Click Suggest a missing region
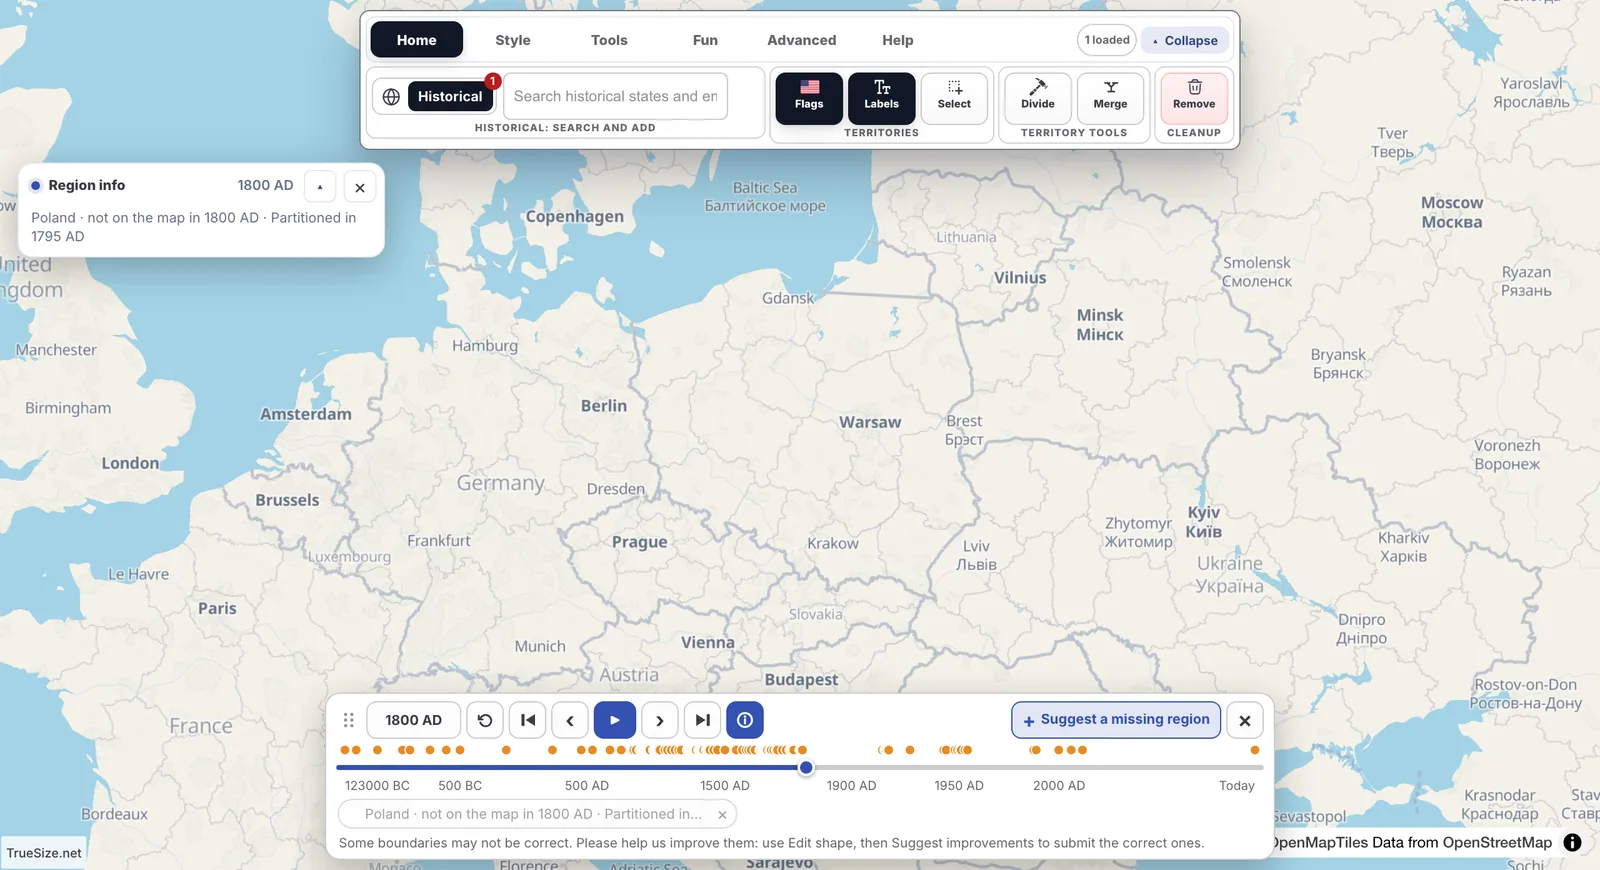 click(x=1116, y=720)
